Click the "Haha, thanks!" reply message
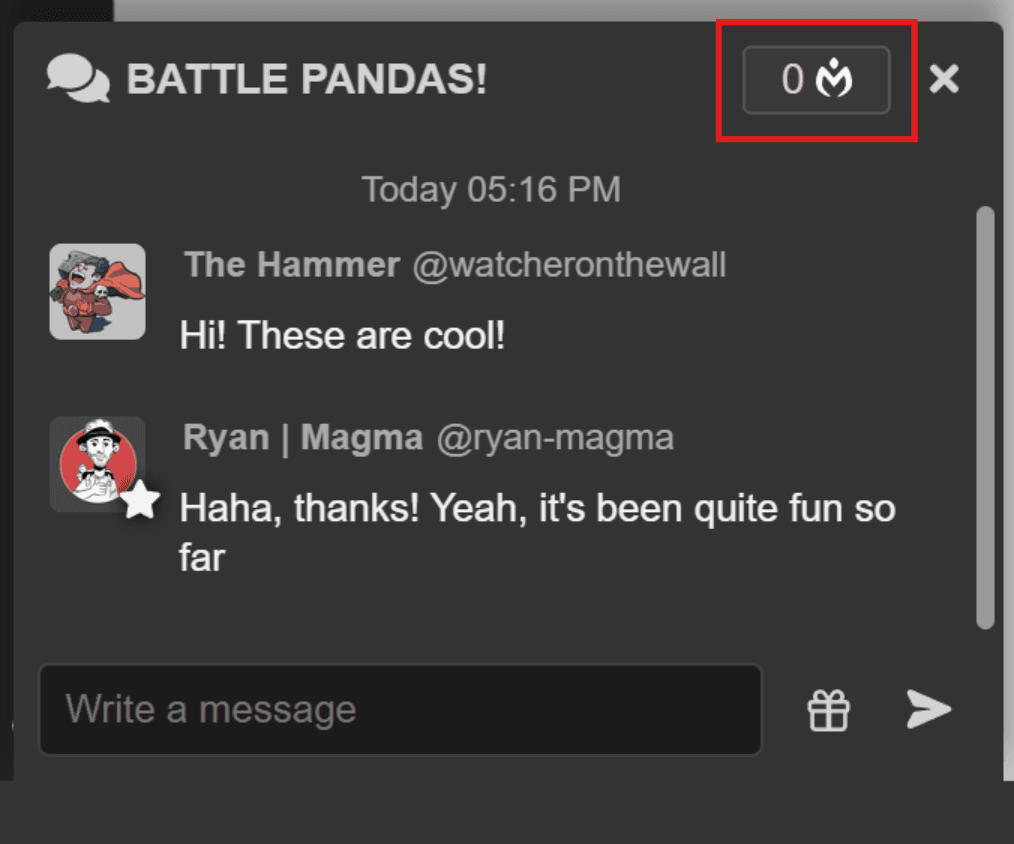Viewport: 1014px width, 844px height. [537, 509]
